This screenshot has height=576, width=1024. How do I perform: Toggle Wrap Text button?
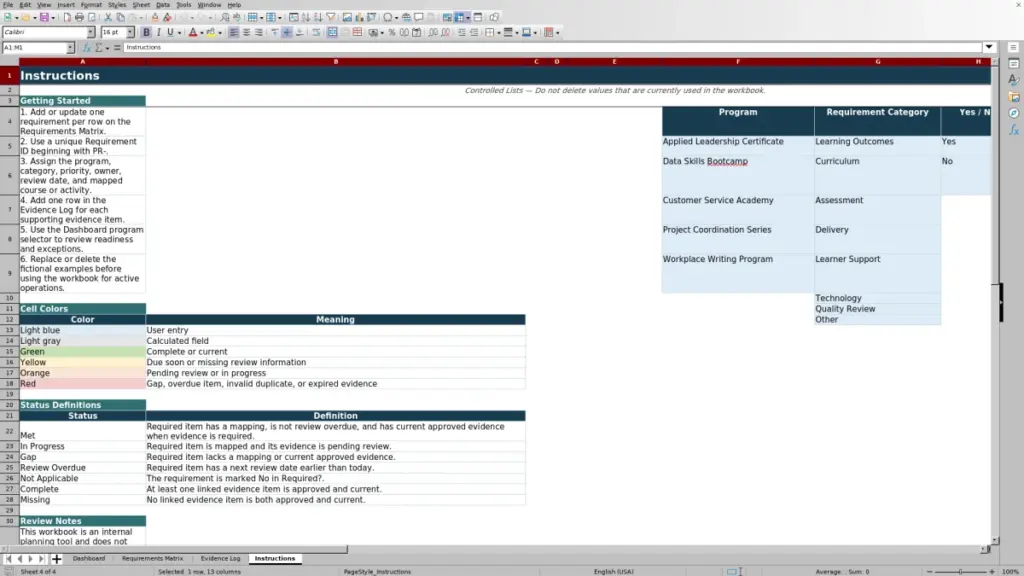pos(316,32)
